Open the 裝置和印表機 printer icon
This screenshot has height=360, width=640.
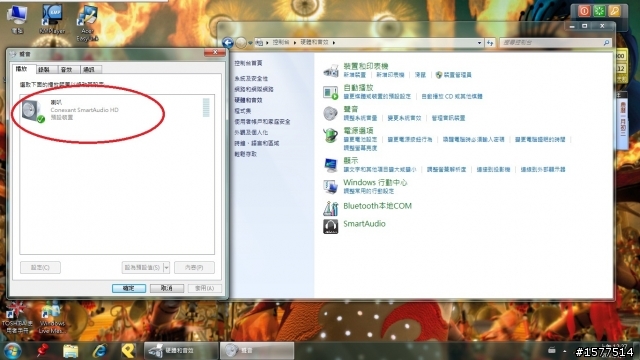[331, 71]
